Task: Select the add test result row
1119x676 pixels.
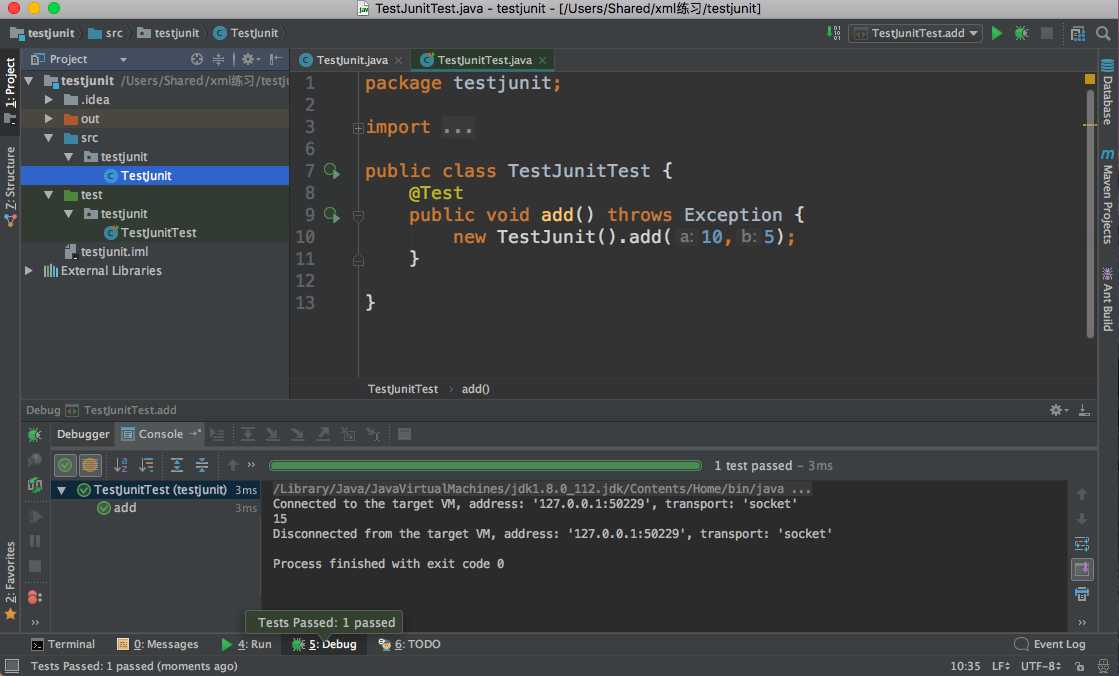Action: (155, 508)
